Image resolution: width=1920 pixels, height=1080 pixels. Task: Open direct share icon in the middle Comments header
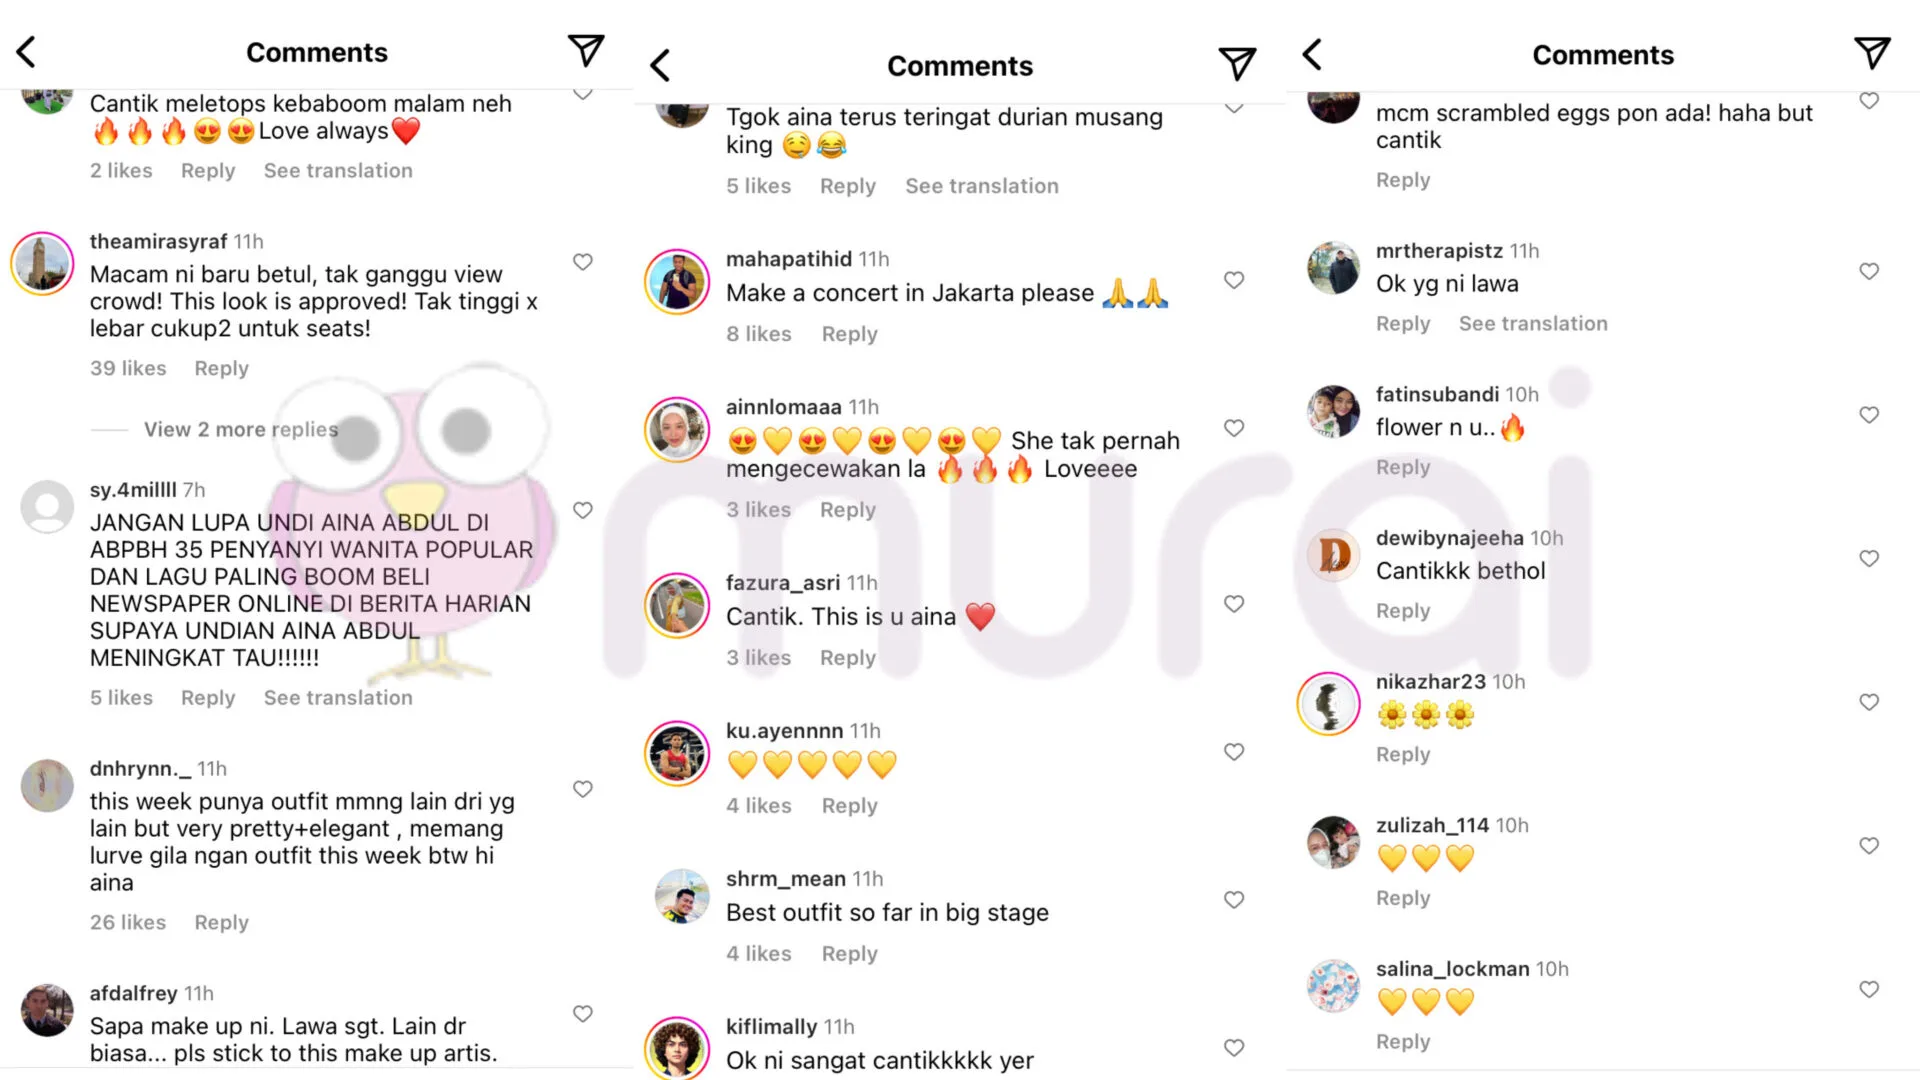pos(1237,65)
